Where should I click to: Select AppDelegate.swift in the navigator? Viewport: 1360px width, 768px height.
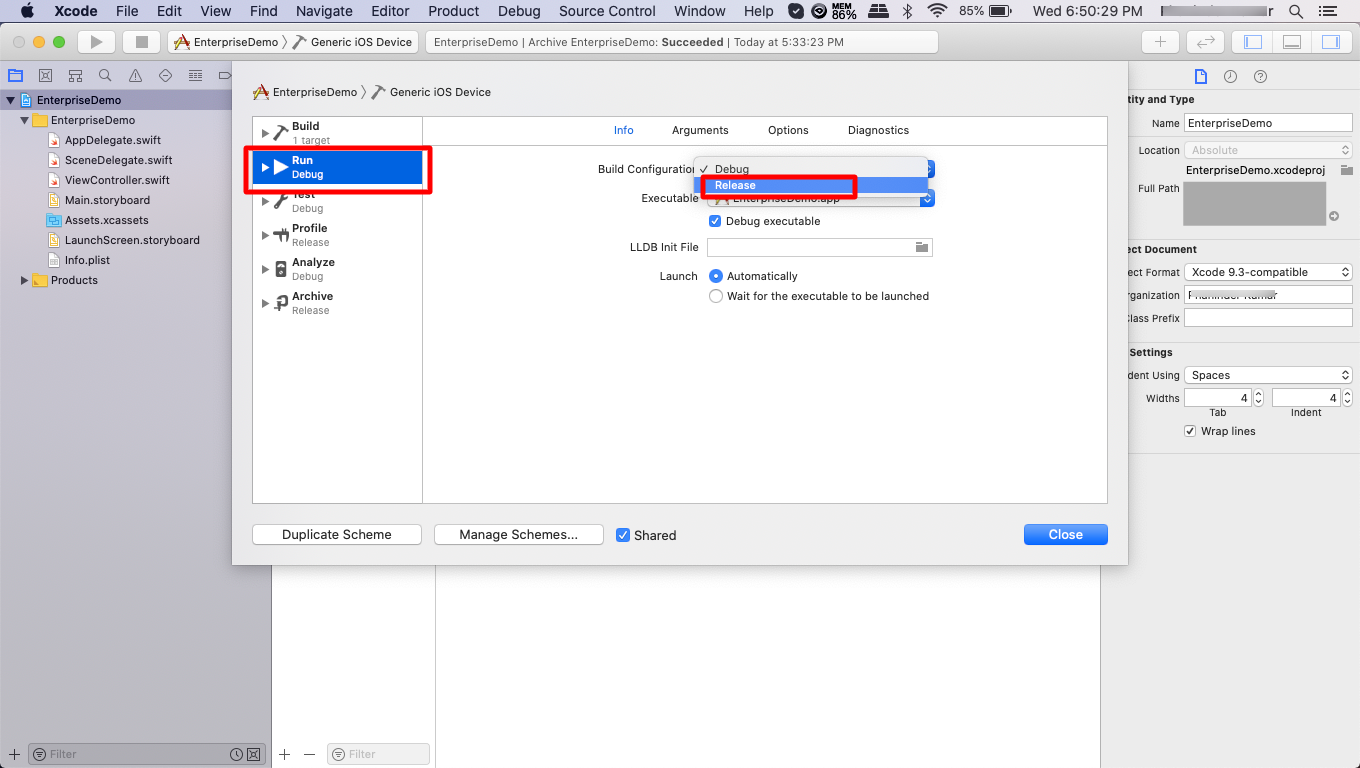coord(113,140)
